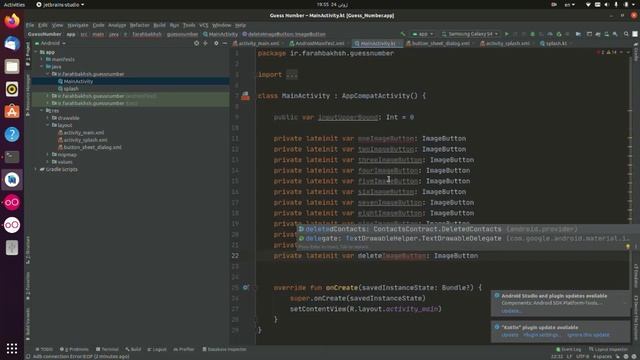This screenshot has width=640, height=360.
Task: Open the Debug app bug icon
Action: [532, 34]
